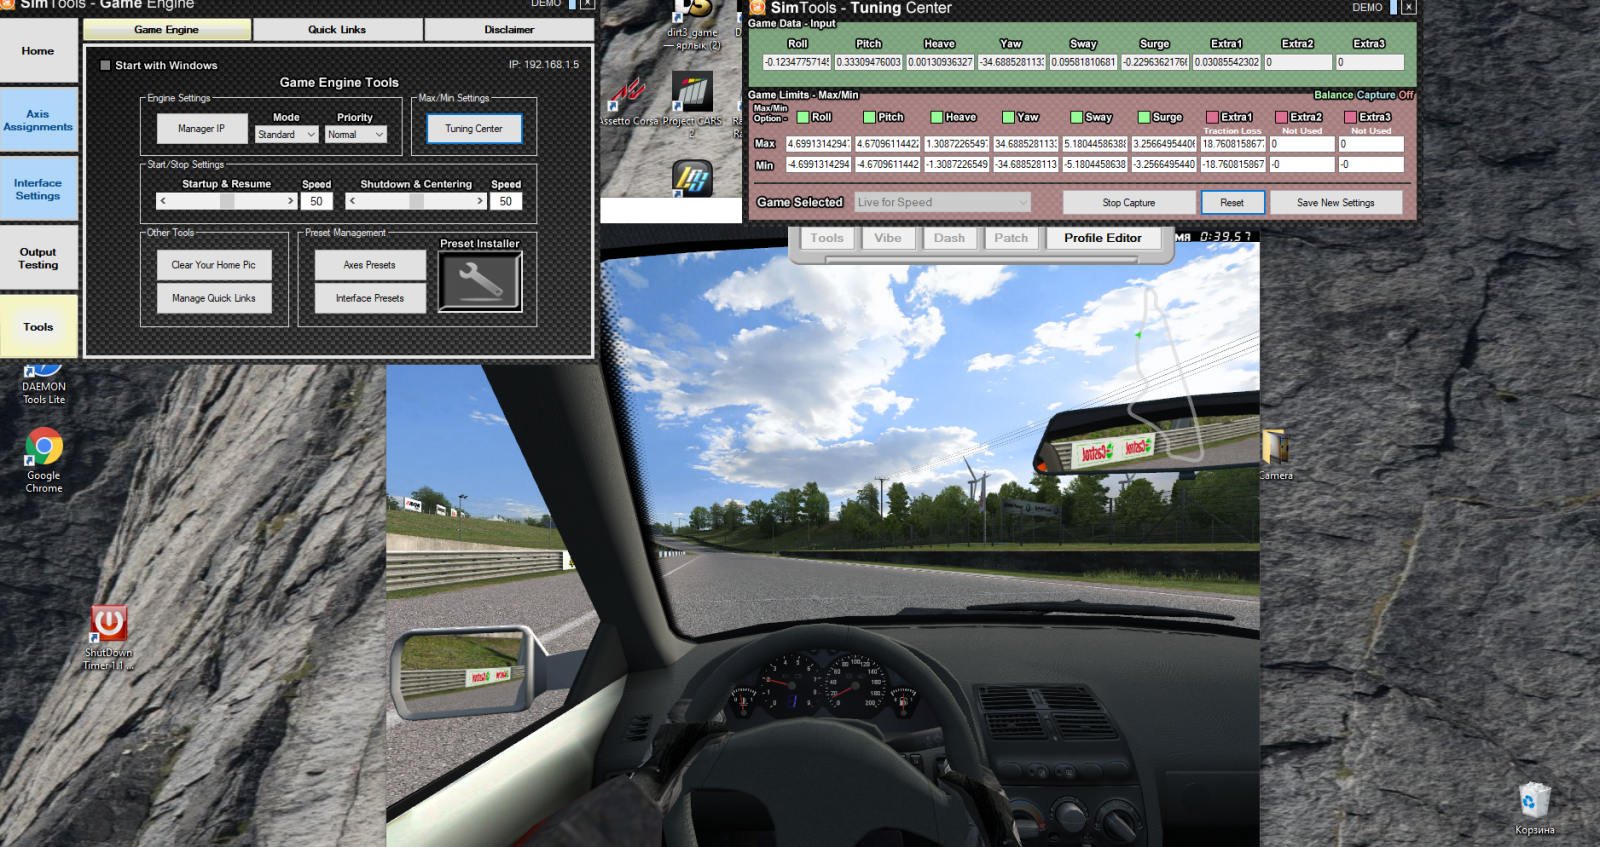Select Axis Assignments in the sidebar
The height and width of the screenshot is (847, 1600).
pos(38,120)
